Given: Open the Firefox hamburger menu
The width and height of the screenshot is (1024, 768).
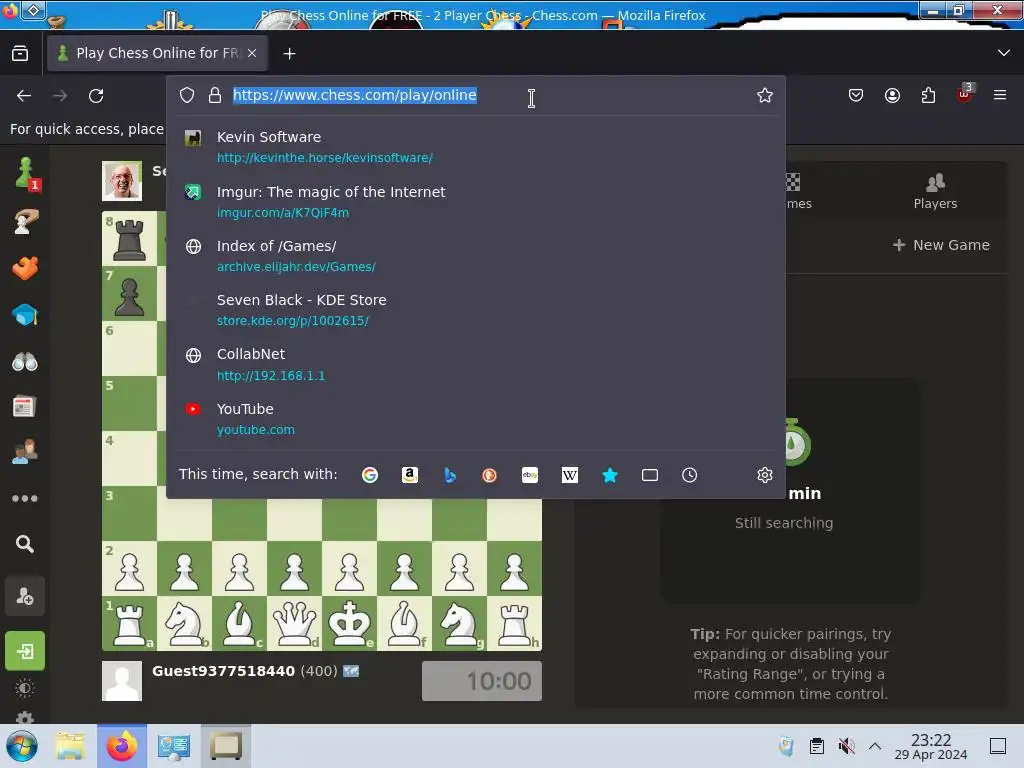Looking at the screenshot, I should click(1000, 95).
